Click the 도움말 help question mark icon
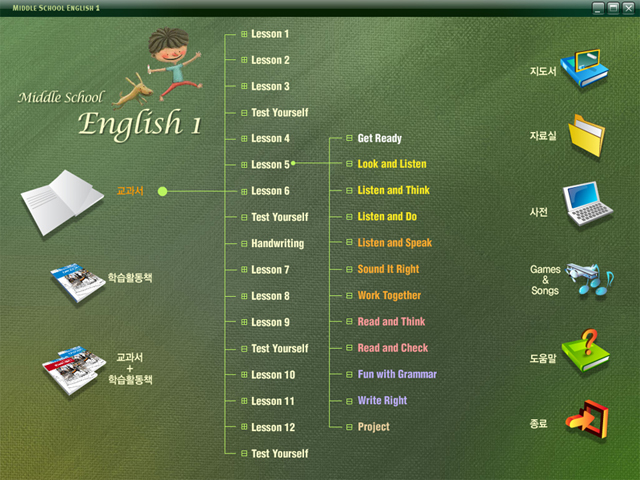 click(x=584, y=350)
